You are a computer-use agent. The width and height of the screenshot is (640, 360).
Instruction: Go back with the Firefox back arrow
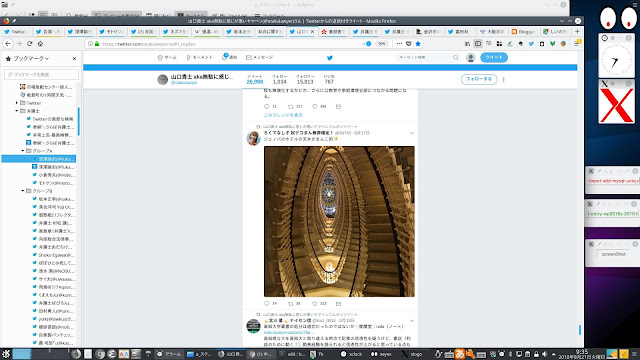pyautogui.click(x=8, y=44)
